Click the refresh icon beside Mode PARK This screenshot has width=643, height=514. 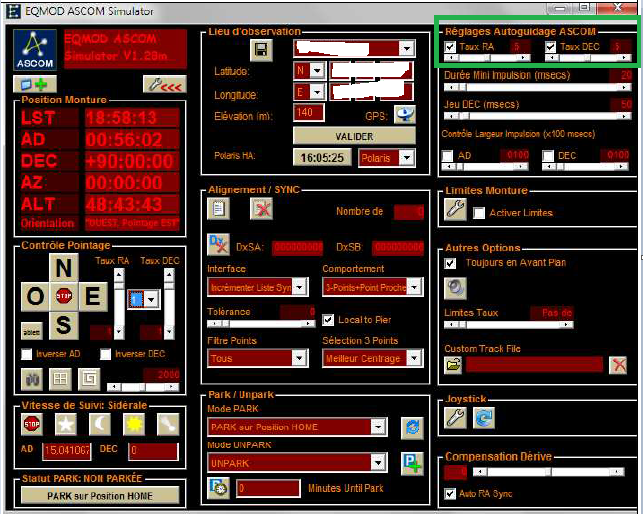(412, 428)
